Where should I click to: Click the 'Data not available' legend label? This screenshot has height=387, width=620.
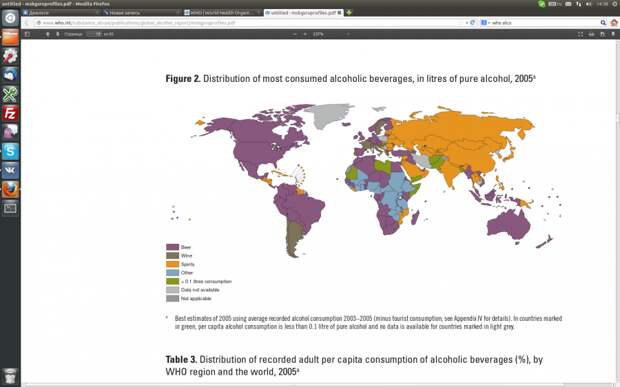tap(200, 290)
